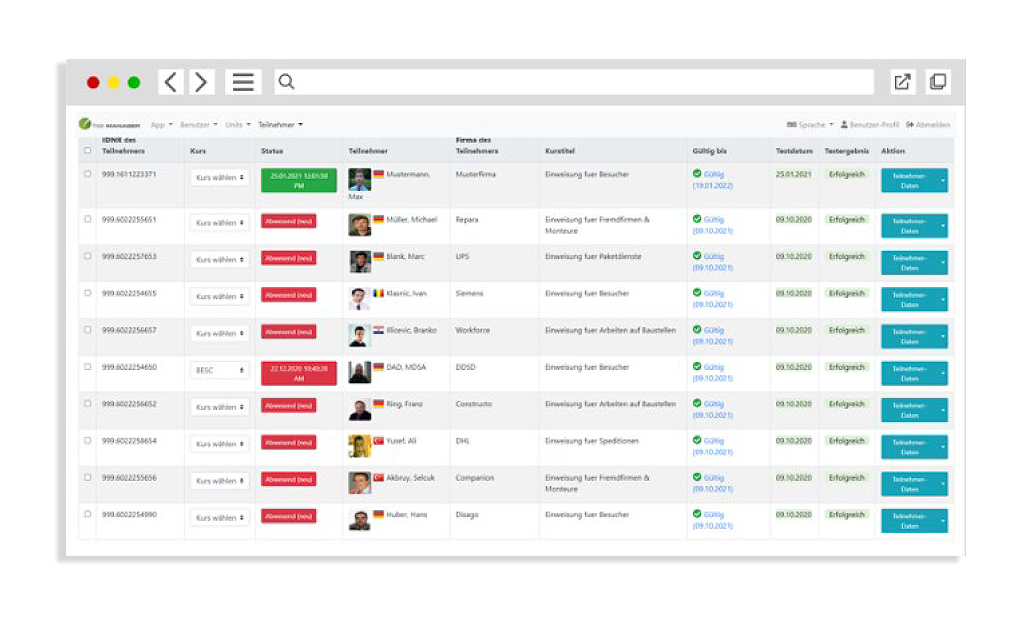
Task: Toggle the select-all checkbox in table header
Action: (88, 151)
